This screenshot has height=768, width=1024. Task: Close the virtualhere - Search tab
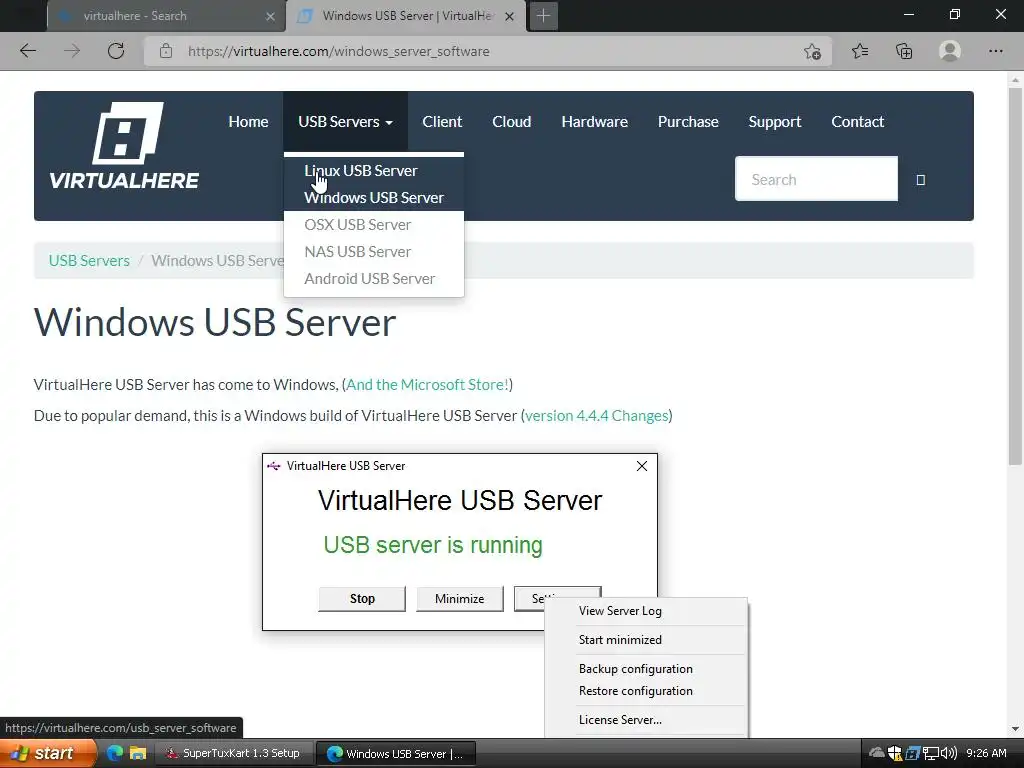[270, 16]
